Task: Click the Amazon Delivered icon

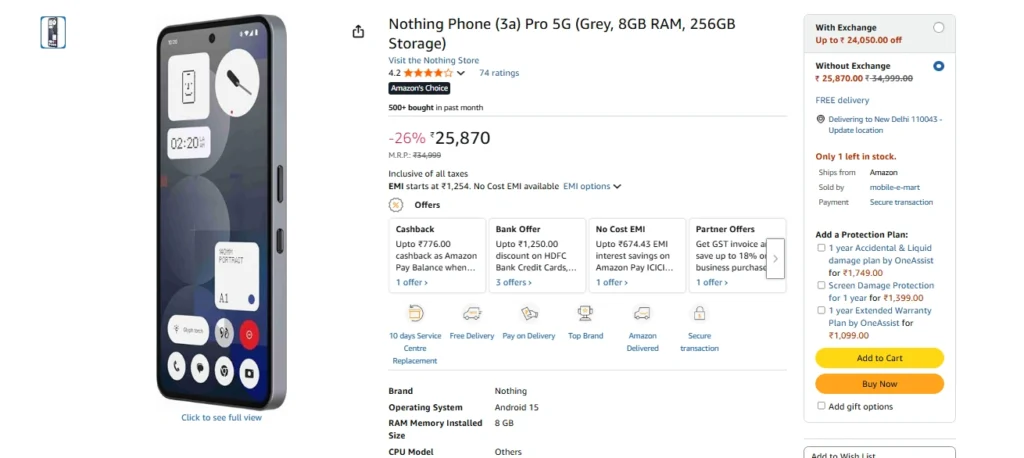Action: (x=642, y=314)
